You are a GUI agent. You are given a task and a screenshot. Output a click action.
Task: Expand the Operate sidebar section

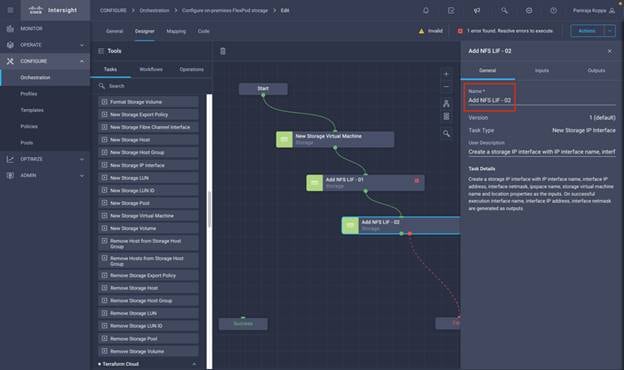point(82,45)
